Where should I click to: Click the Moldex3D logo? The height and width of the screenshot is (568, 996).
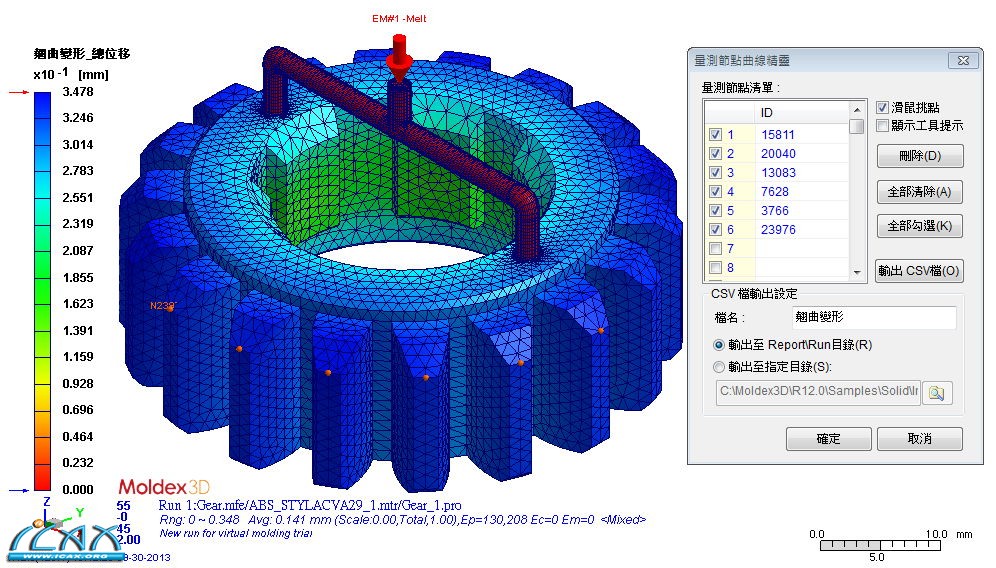pyautogui.click(x=164, y=487)
